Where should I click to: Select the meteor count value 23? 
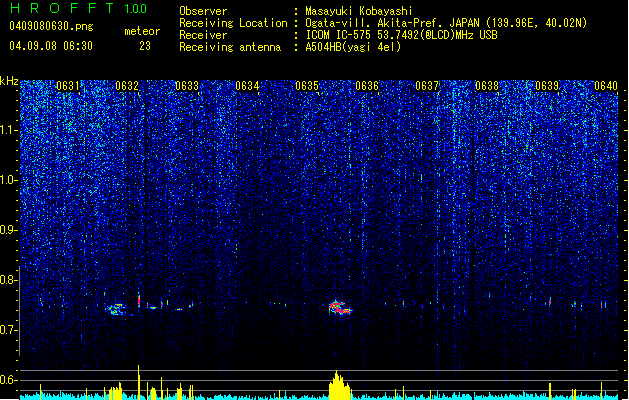(145, 46)
